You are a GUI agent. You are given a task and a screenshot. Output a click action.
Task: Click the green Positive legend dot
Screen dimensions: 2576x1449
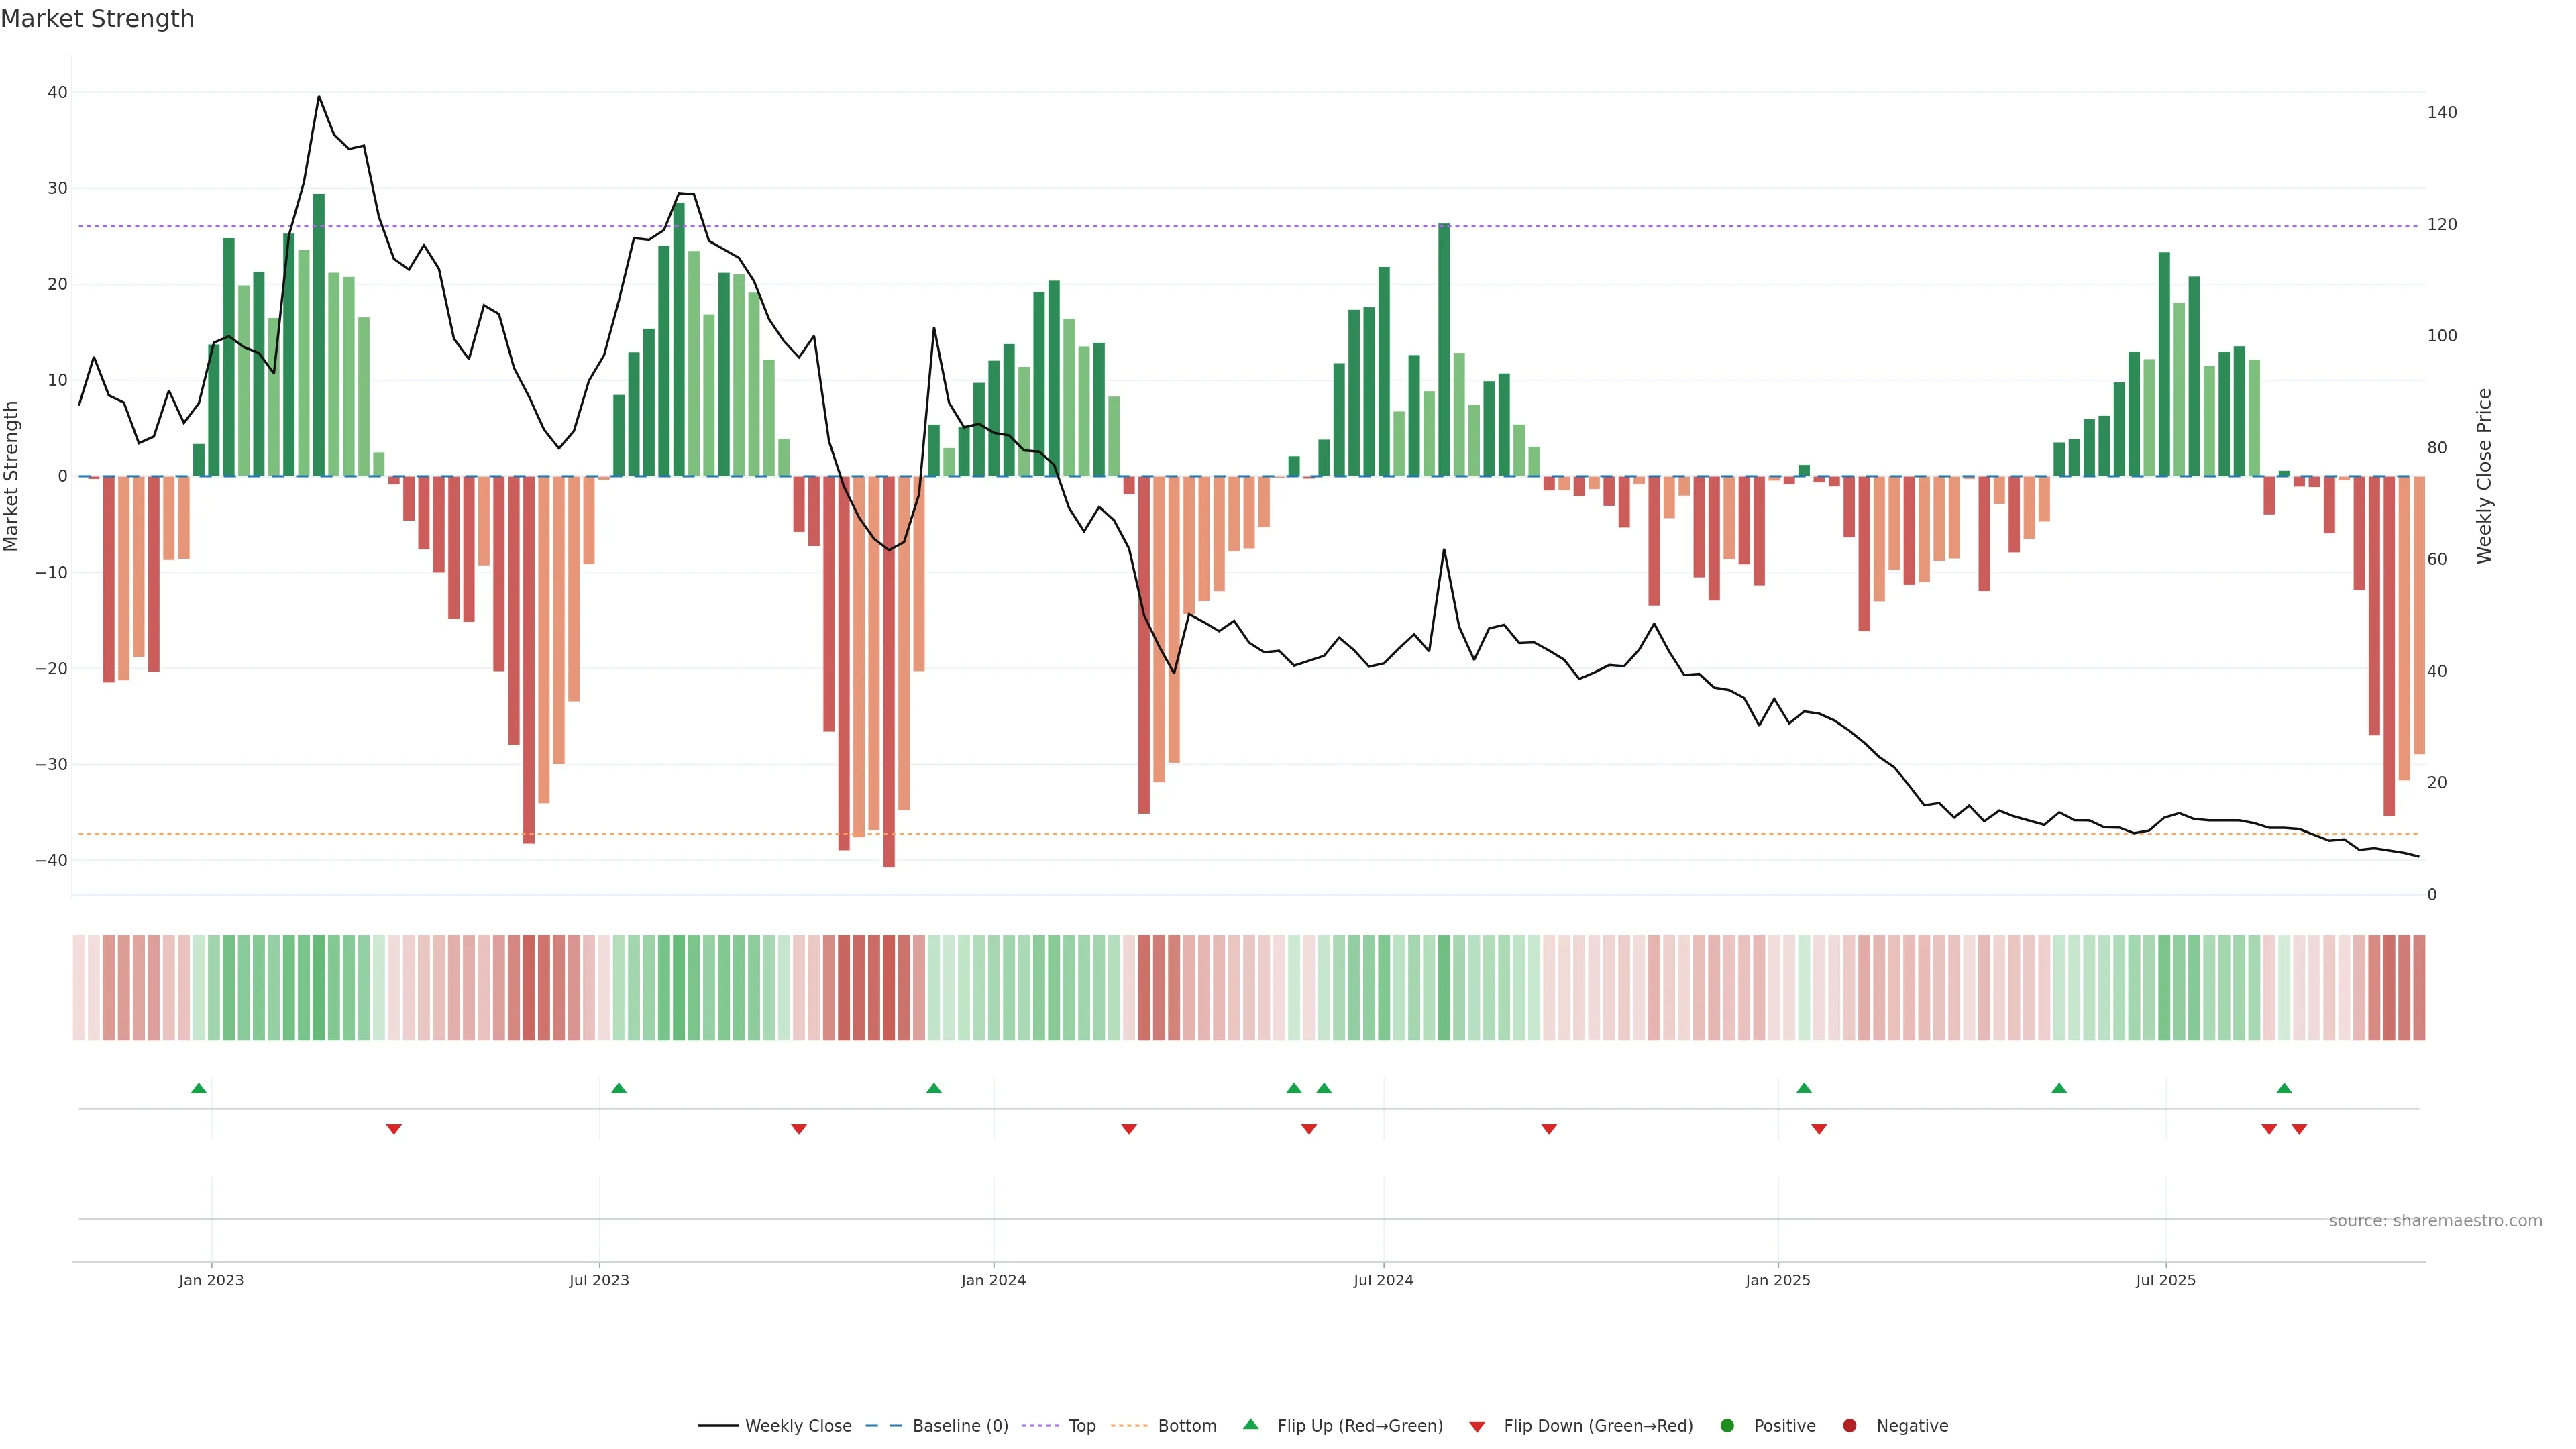[x=1727, y=1426]
